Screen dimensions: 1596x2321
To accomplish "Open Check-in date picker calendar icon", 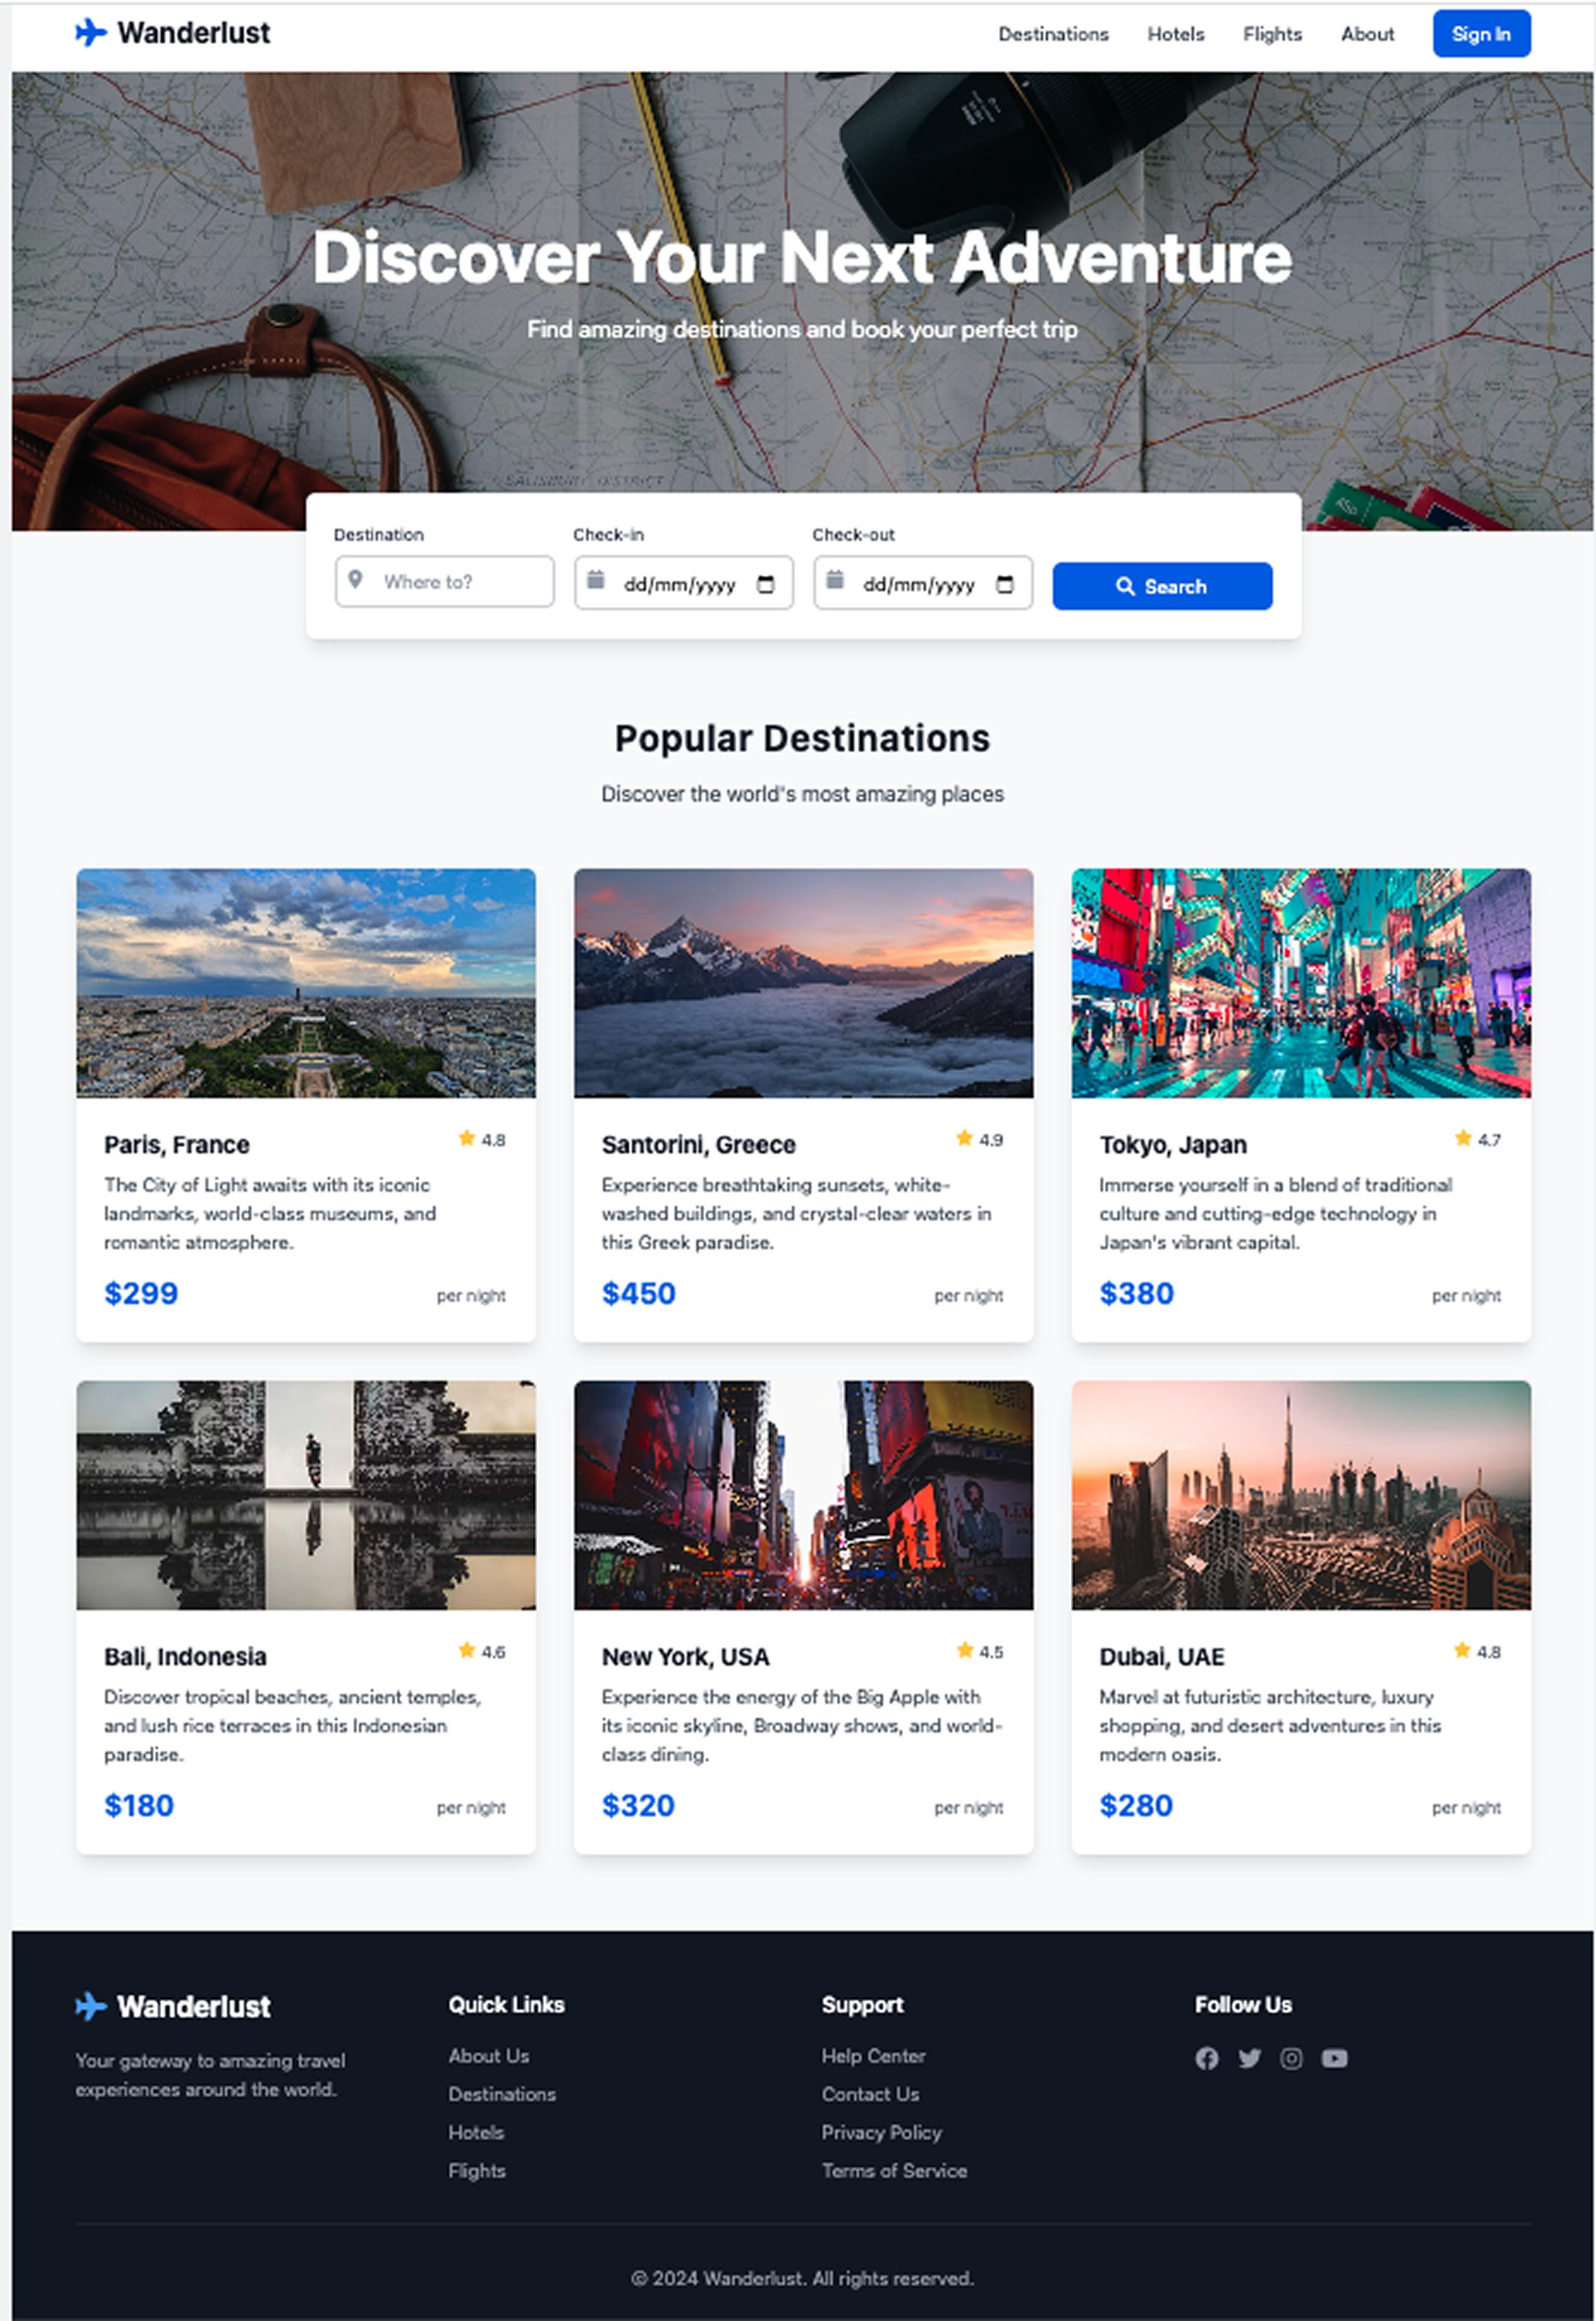I will pos(766,584).
